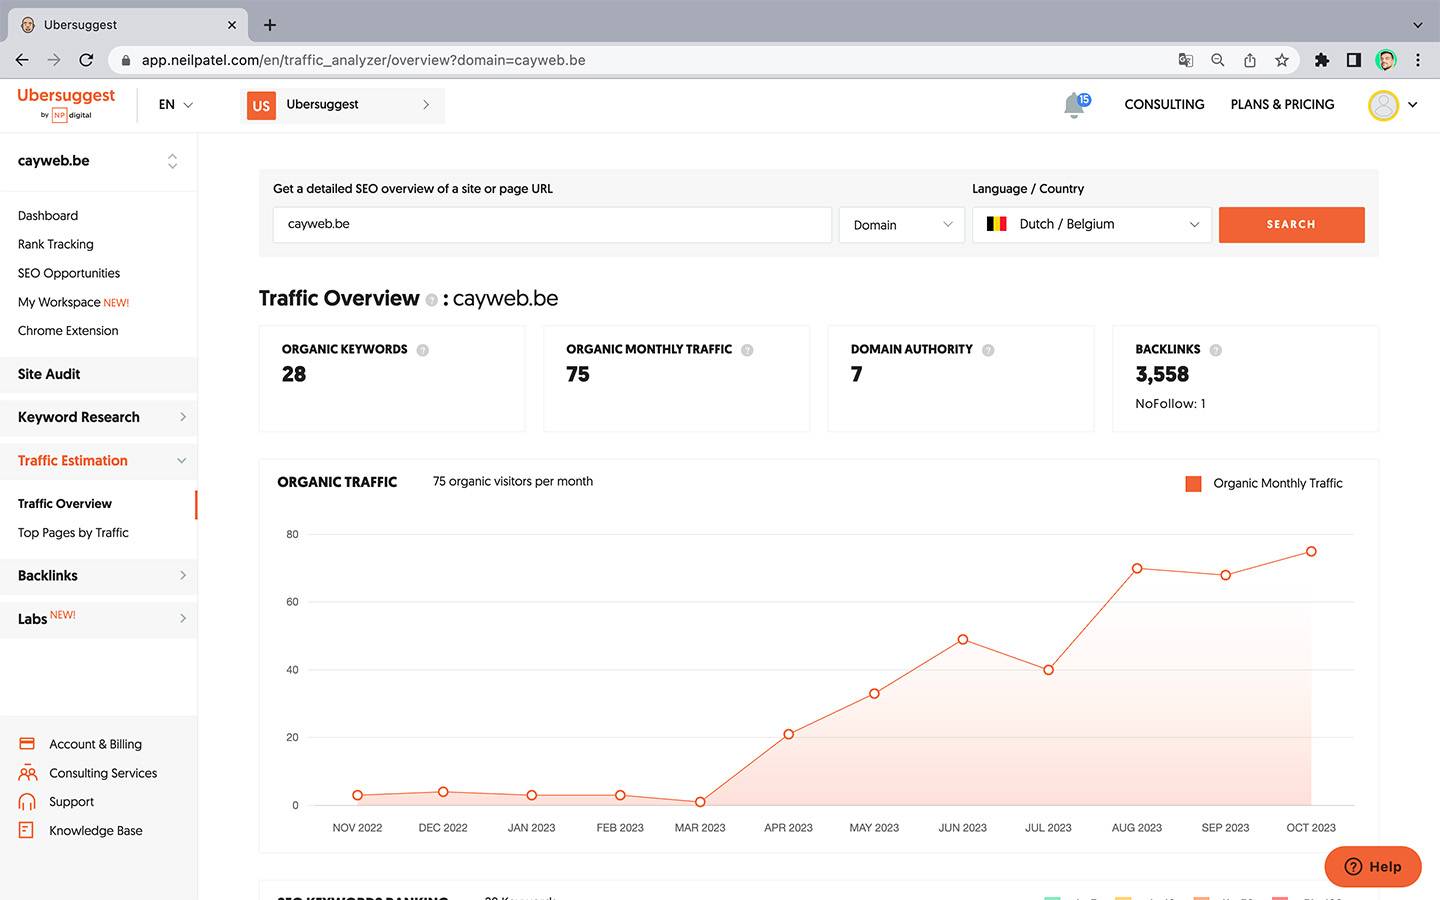Toggle Organic Monthly Traffic legend swatch
1440x900 pixels.
[1193, 484]
